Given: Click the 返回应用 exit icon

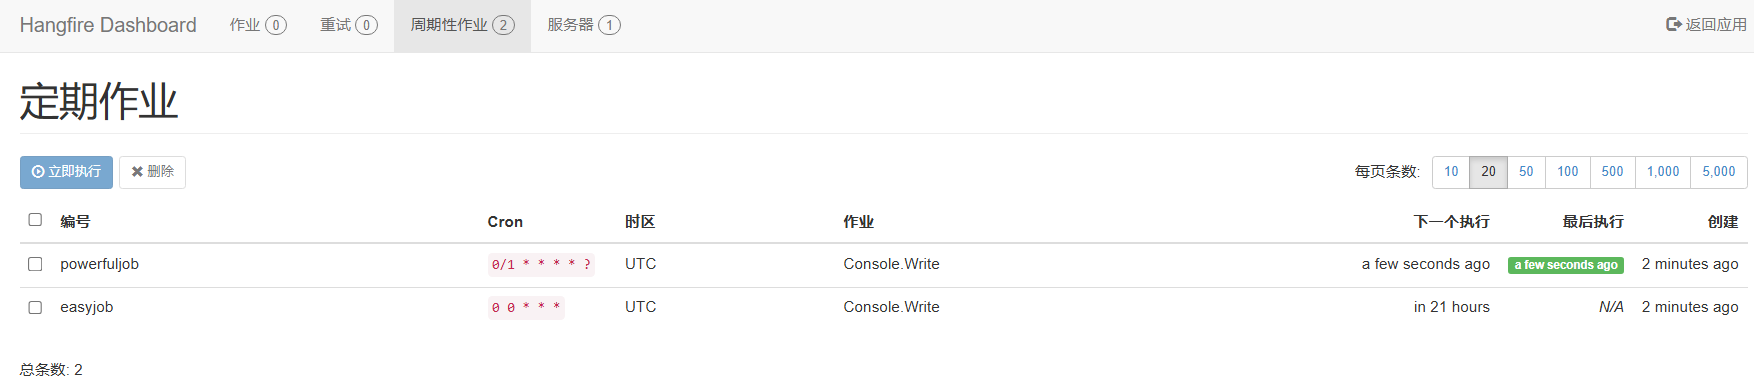Looking at the screenshot, I should (1673, 24).
